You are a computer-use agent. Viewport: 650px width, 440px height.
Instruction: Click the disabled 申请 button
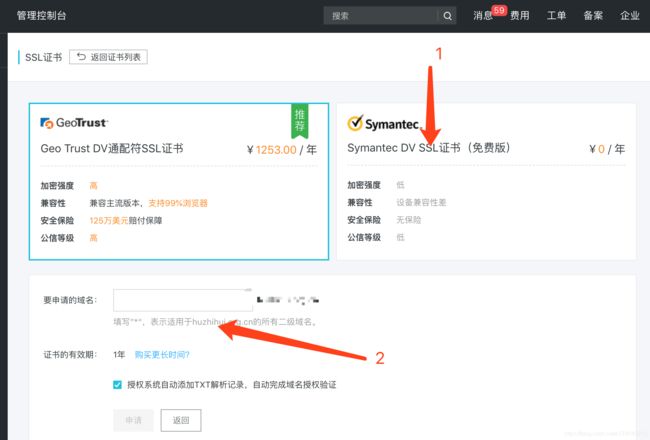133,420
